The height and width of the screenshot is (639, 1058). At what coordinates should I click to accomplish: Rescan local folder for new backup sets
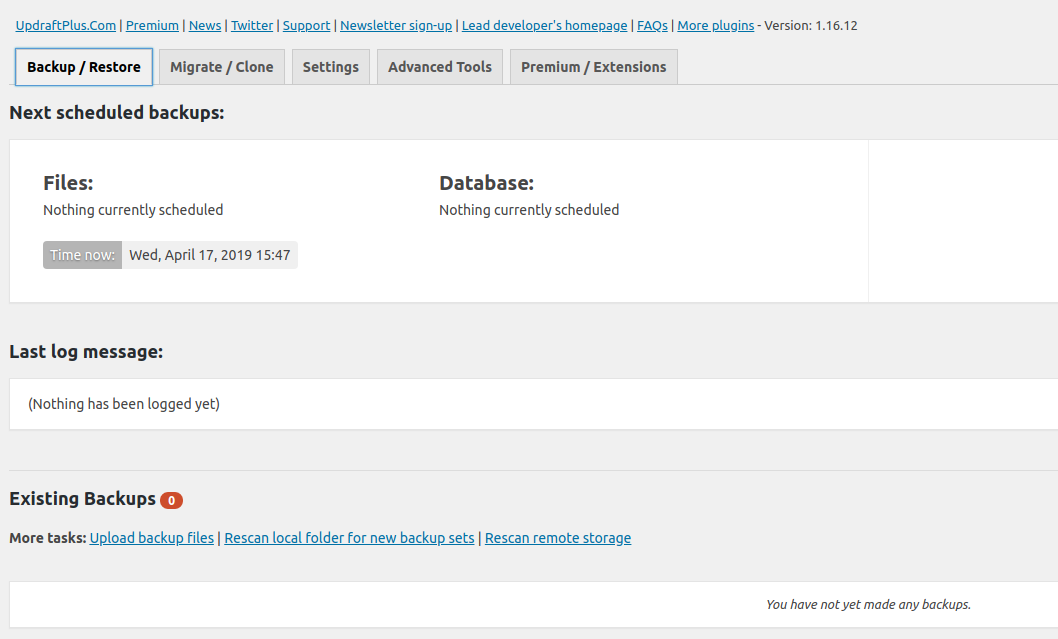click(x=349, y=538)
